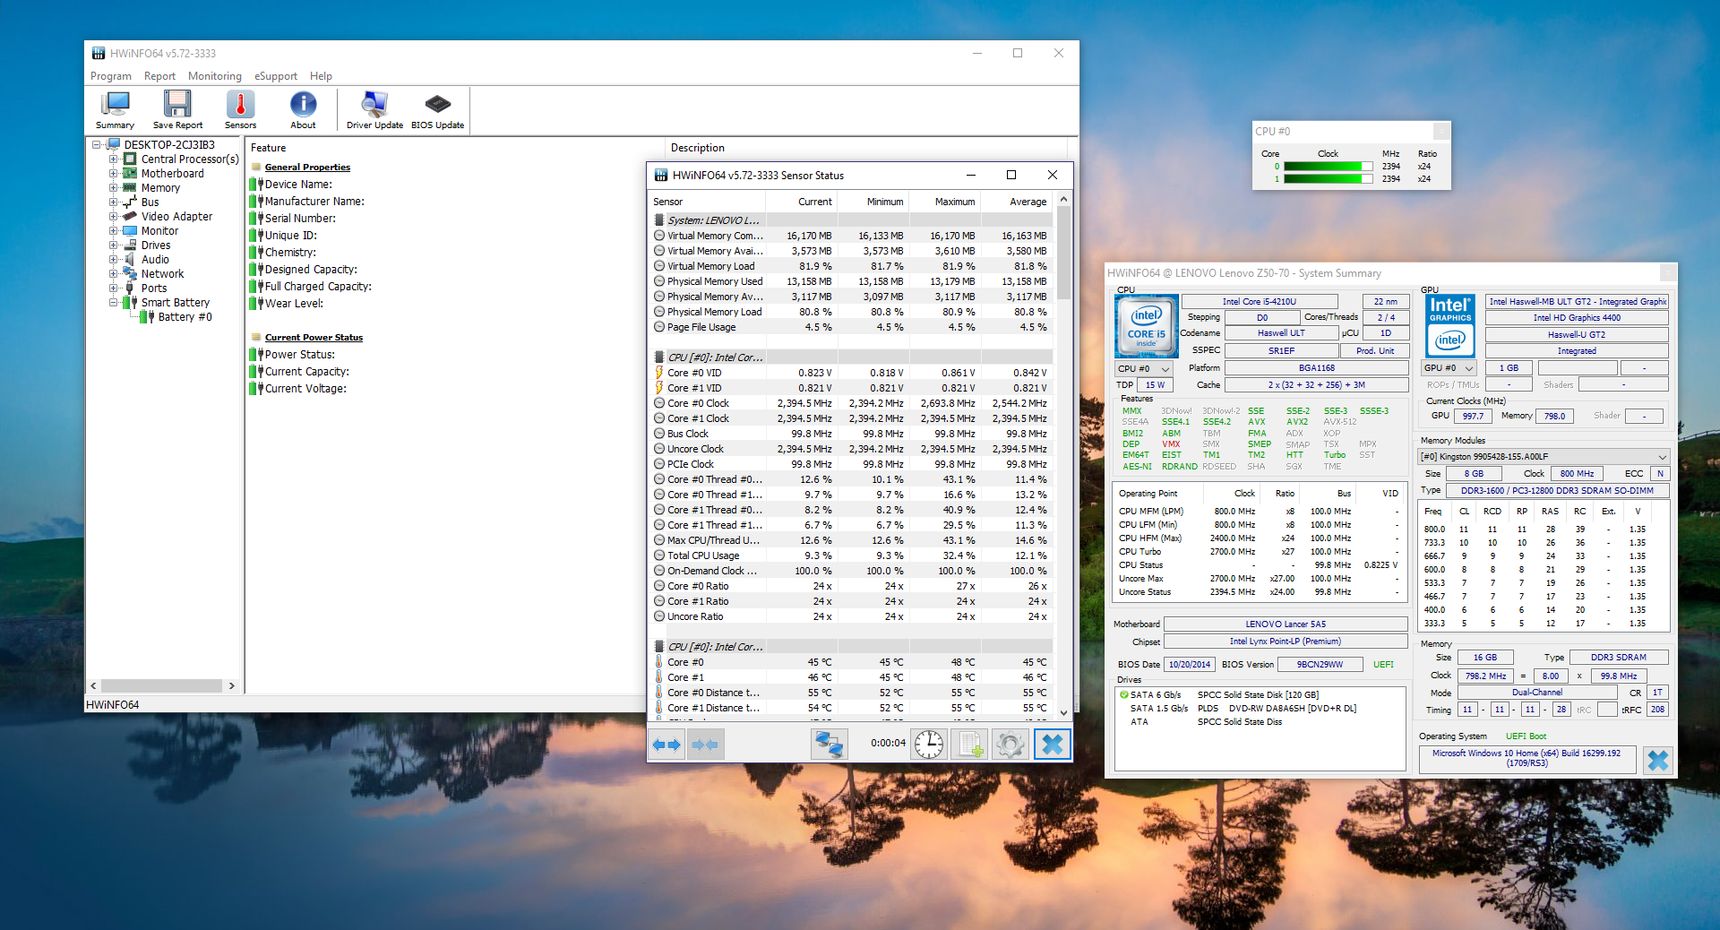Screen dimensions: 1720x930
Task: Select Battery #0 in the tree
Action: tap(184, 317)
